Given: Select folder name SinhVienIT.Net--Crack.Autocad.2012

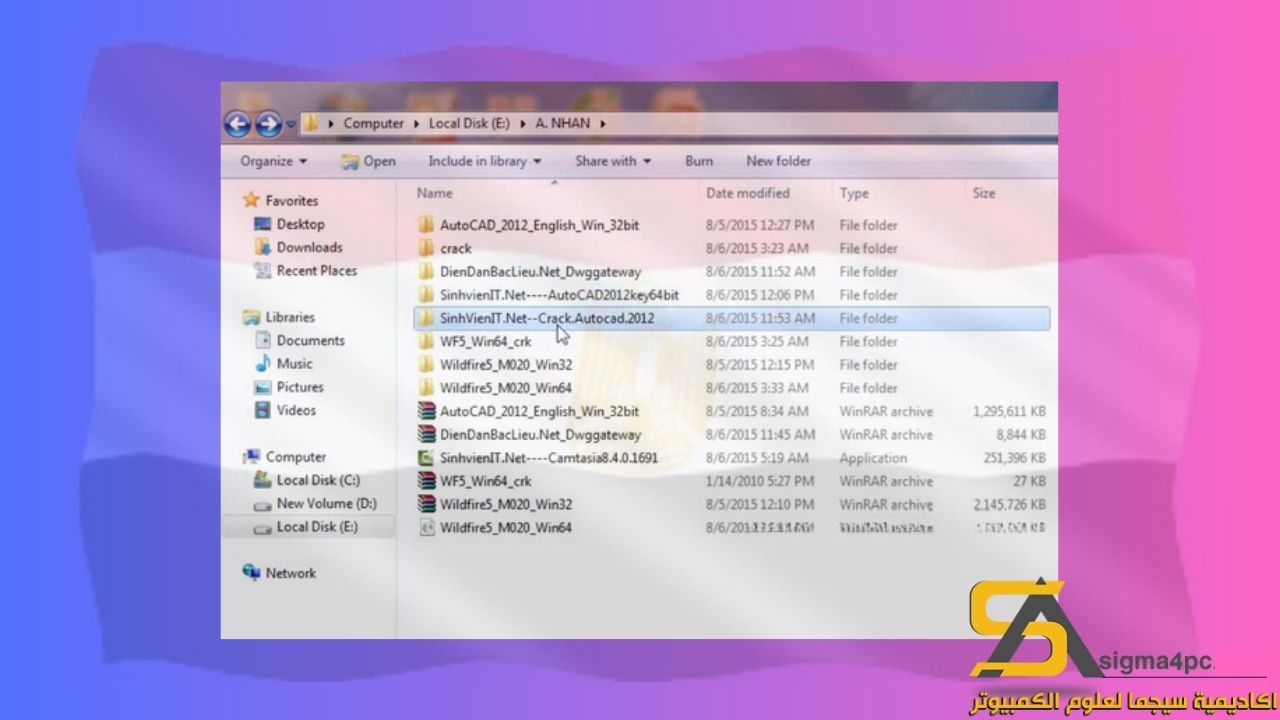Looking at the screenshot, I should pos(547,318).
